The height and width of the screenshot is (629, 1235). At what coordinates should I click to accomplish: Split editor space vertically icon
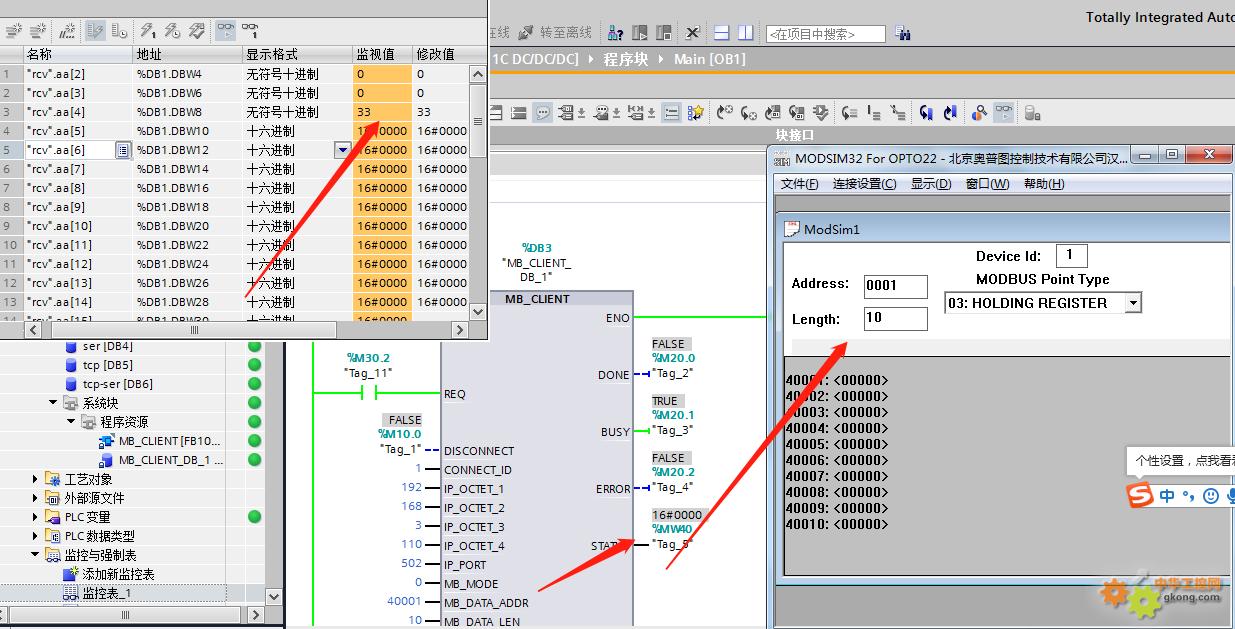745,33
